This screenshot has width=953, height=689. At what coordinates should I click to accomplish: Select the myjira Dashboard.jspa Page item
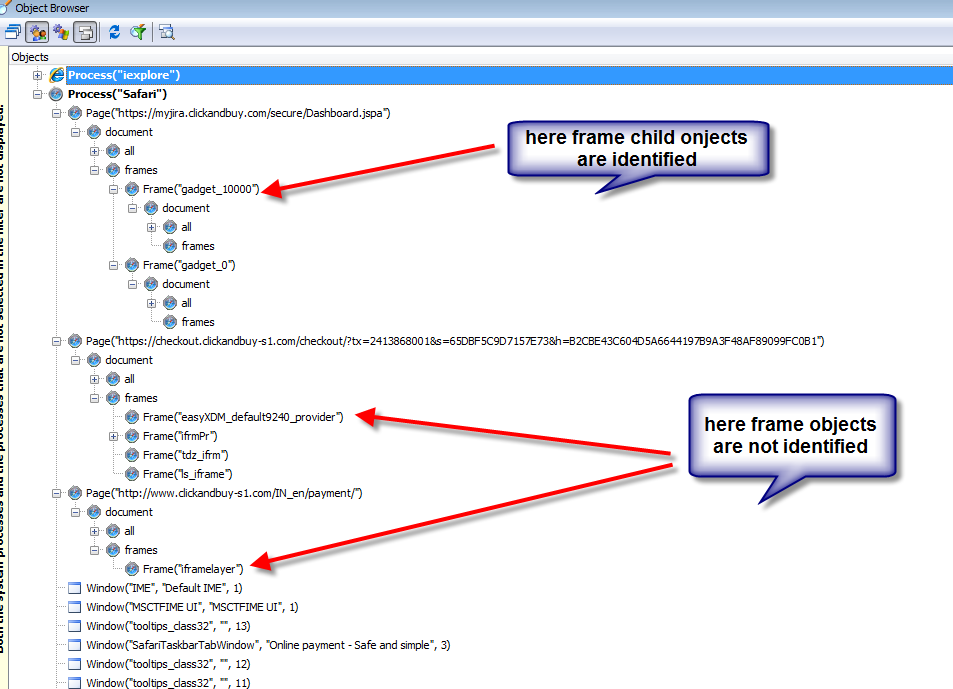click(x=237, y=113)
